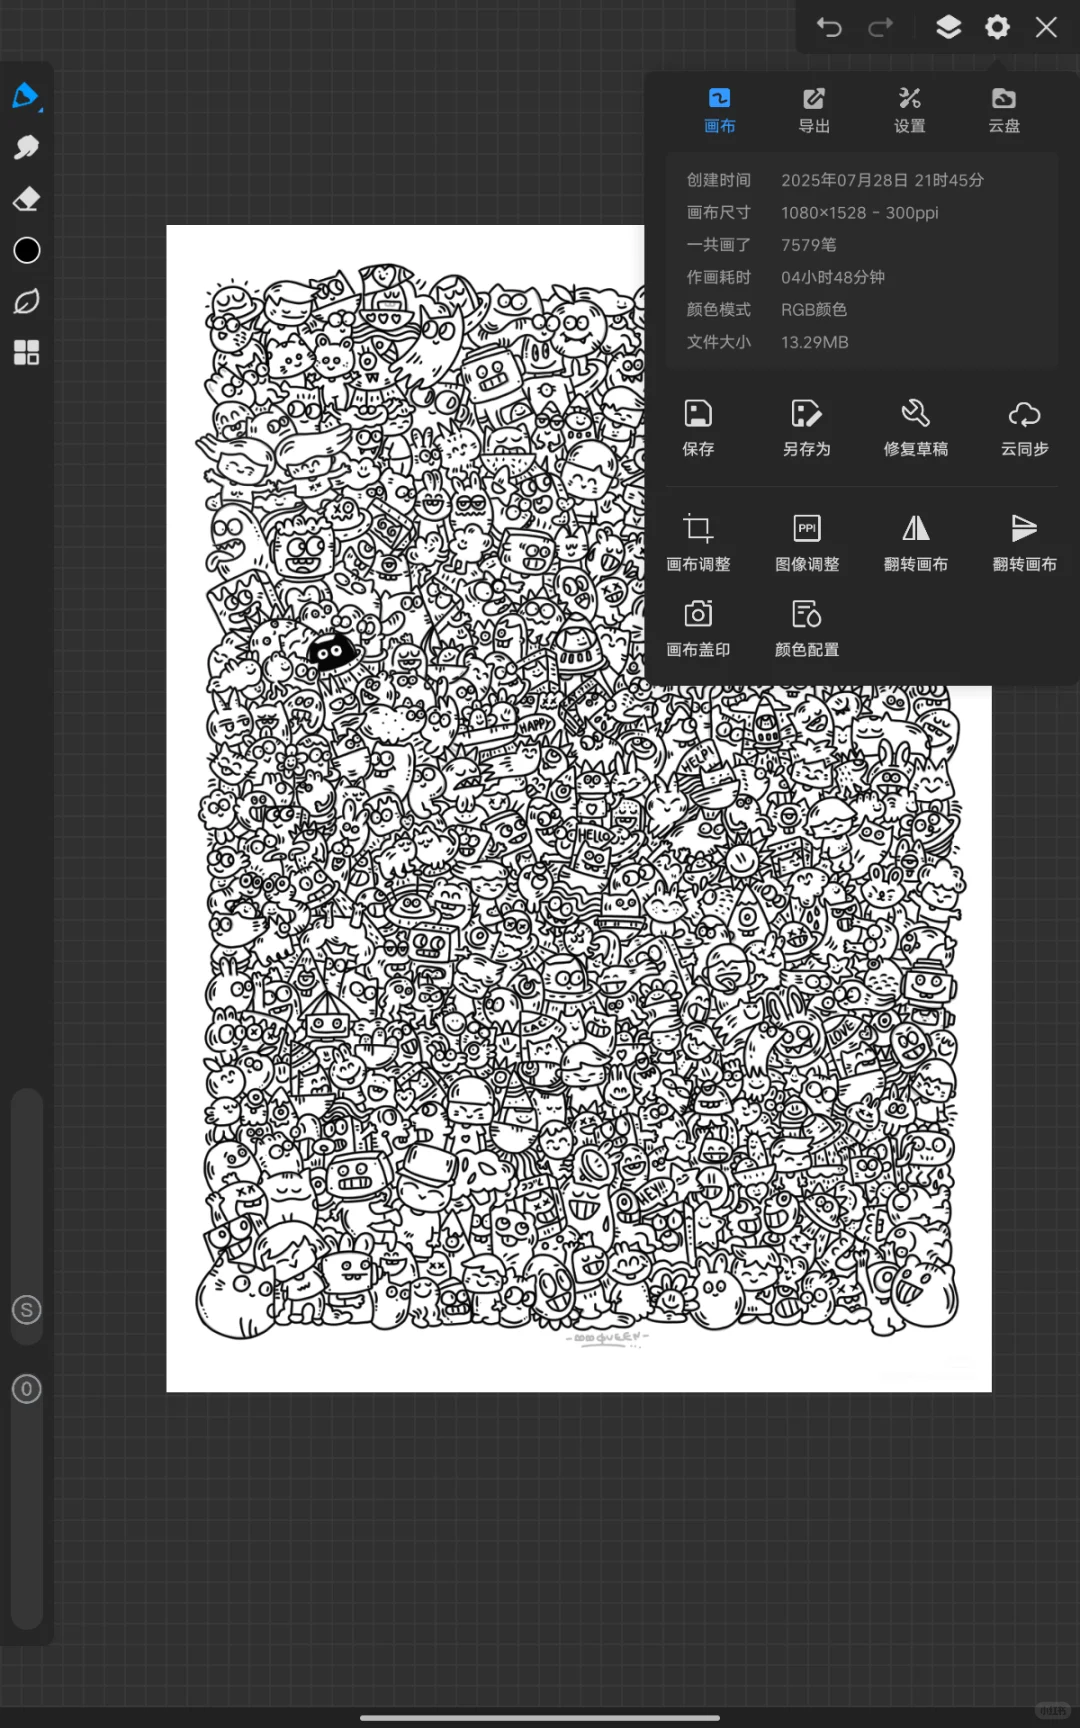This screenshot has width=1080, height=1728.
Task: Open the selection lasso tool
Action: coord(26,301)
